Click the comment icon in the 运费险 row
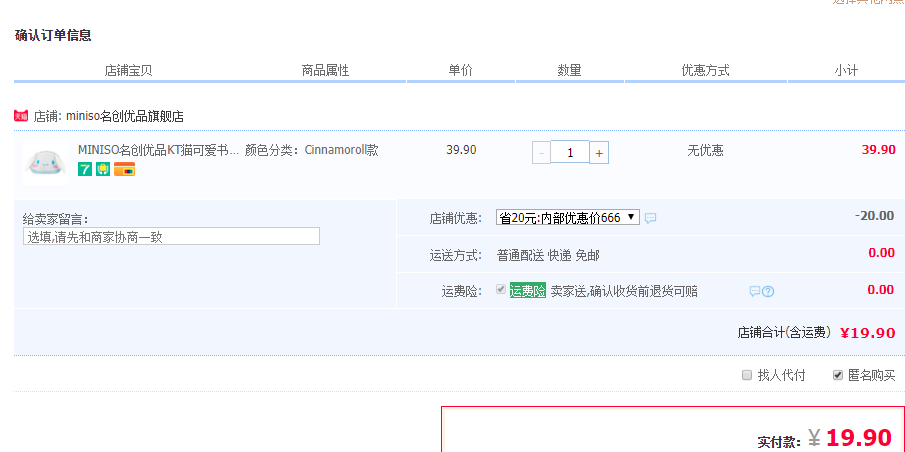This screenshot has width=905, height=452. (x=754, y=291)
